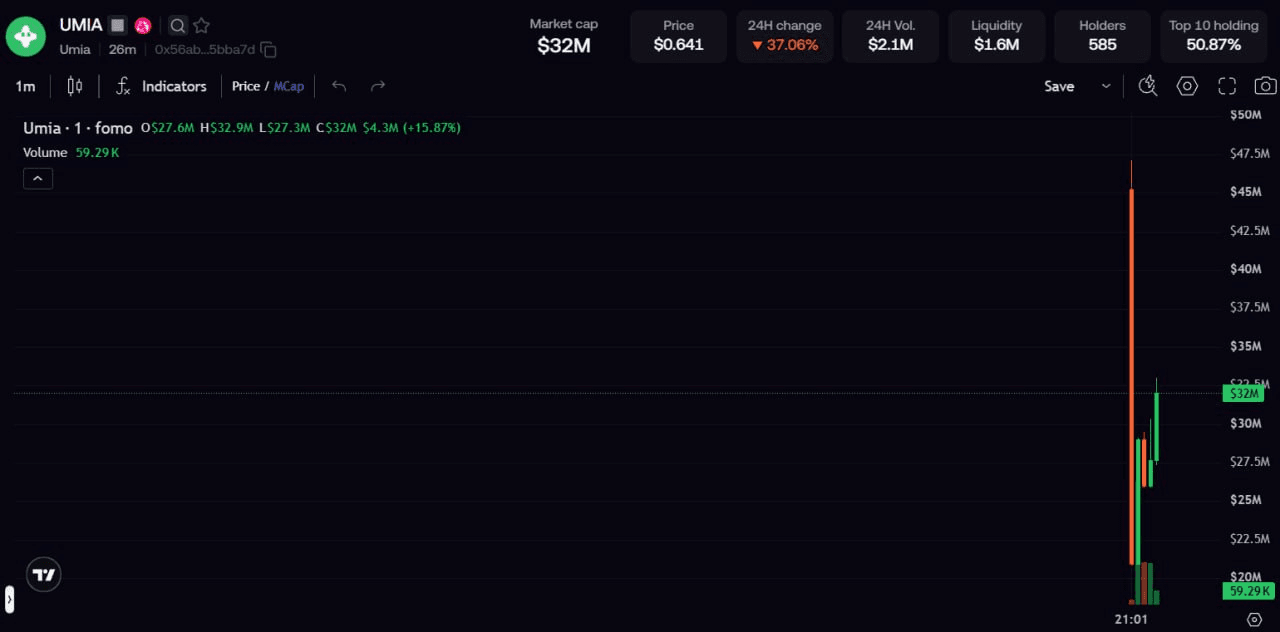
Task: Collapse the indicator legend chevron
Action: click(x=38, y=179)
